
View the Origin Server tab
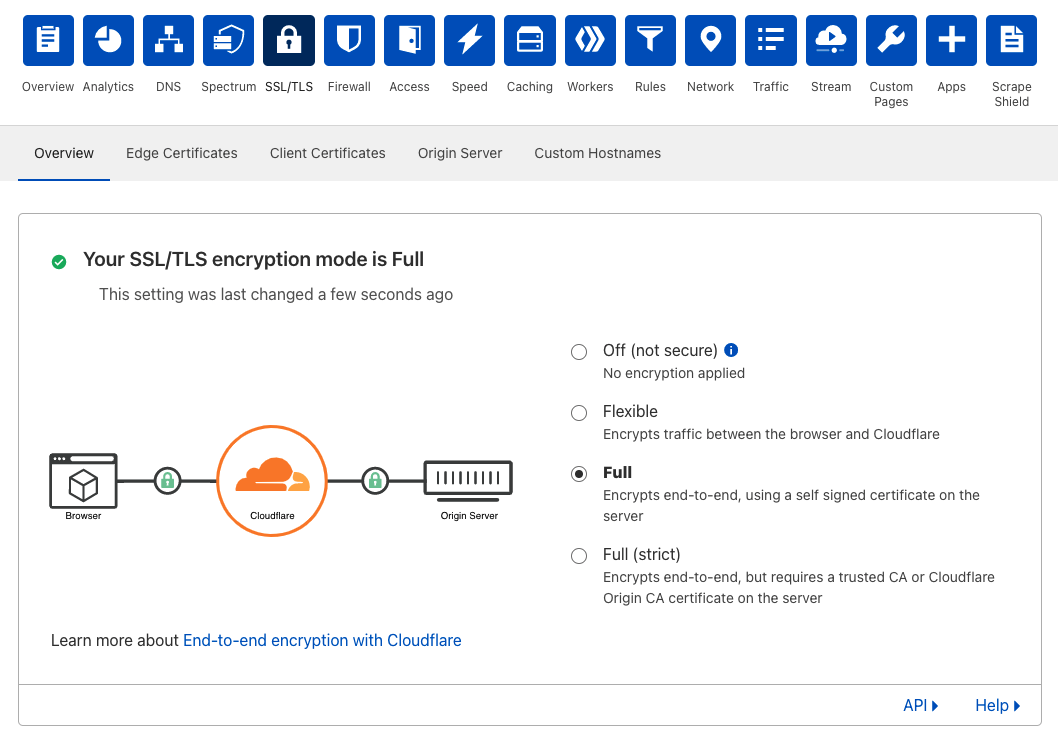(x=459, y=153)
